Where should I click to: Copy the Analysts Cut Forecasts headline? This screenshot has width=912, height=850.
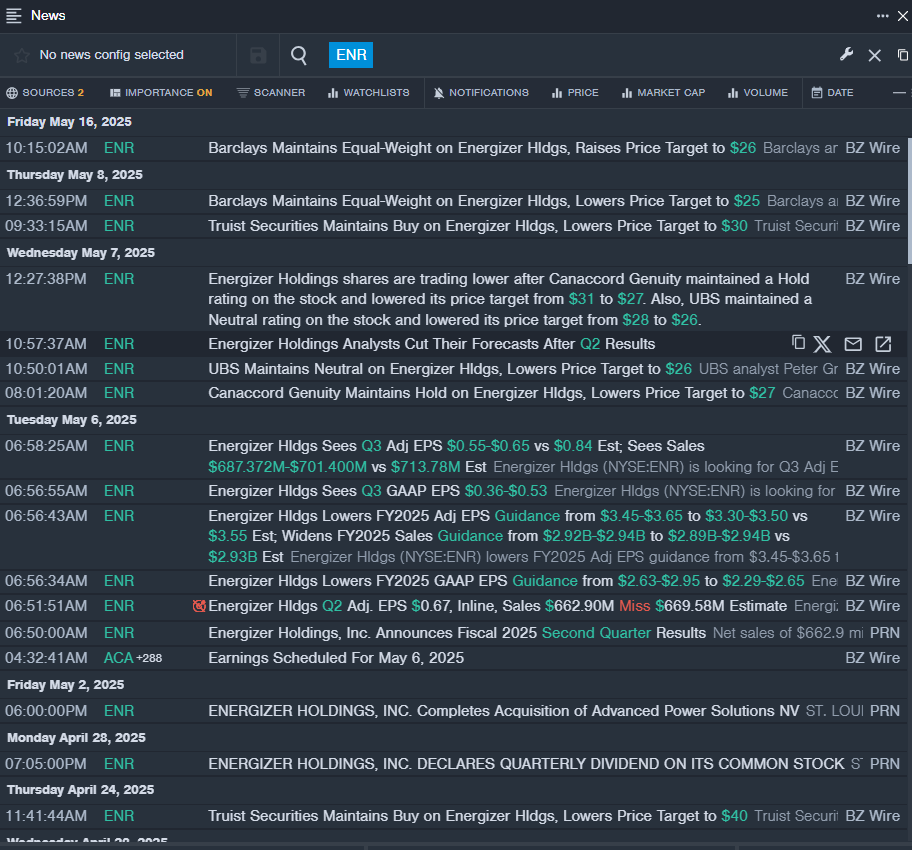pos(799,343)
